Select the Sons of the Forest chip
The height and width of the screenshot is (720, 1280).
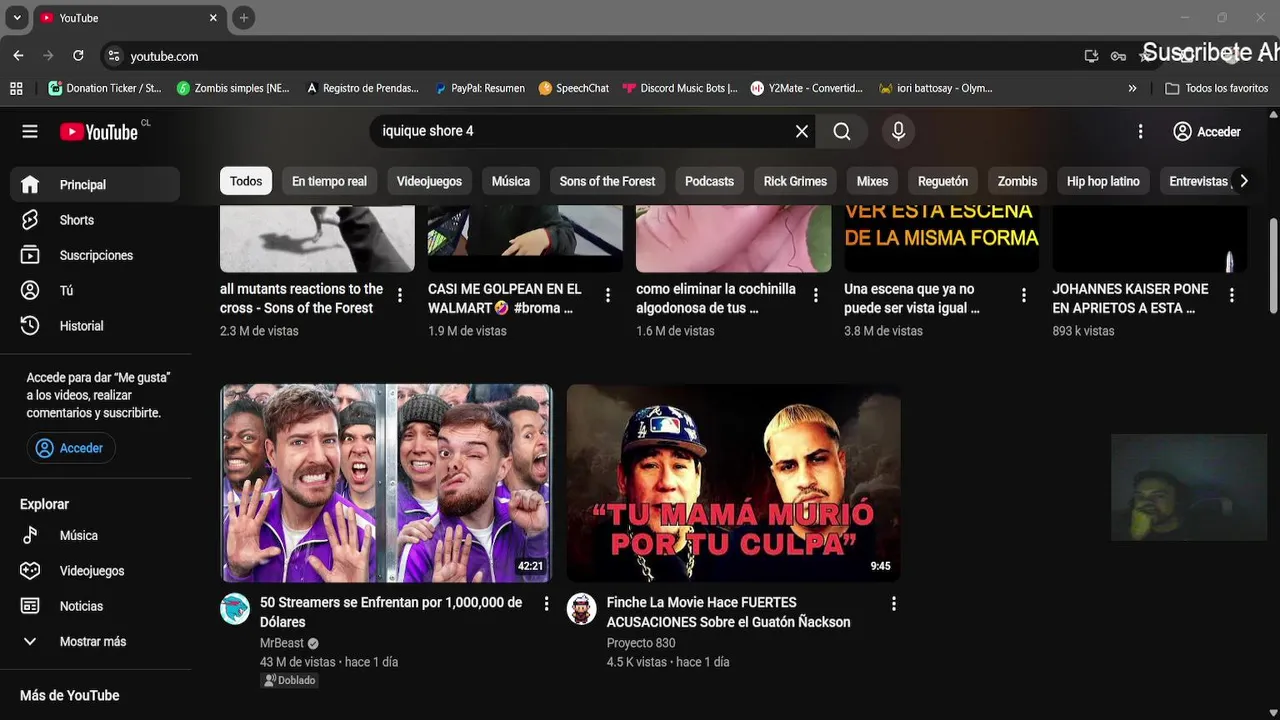coord(607,181)
